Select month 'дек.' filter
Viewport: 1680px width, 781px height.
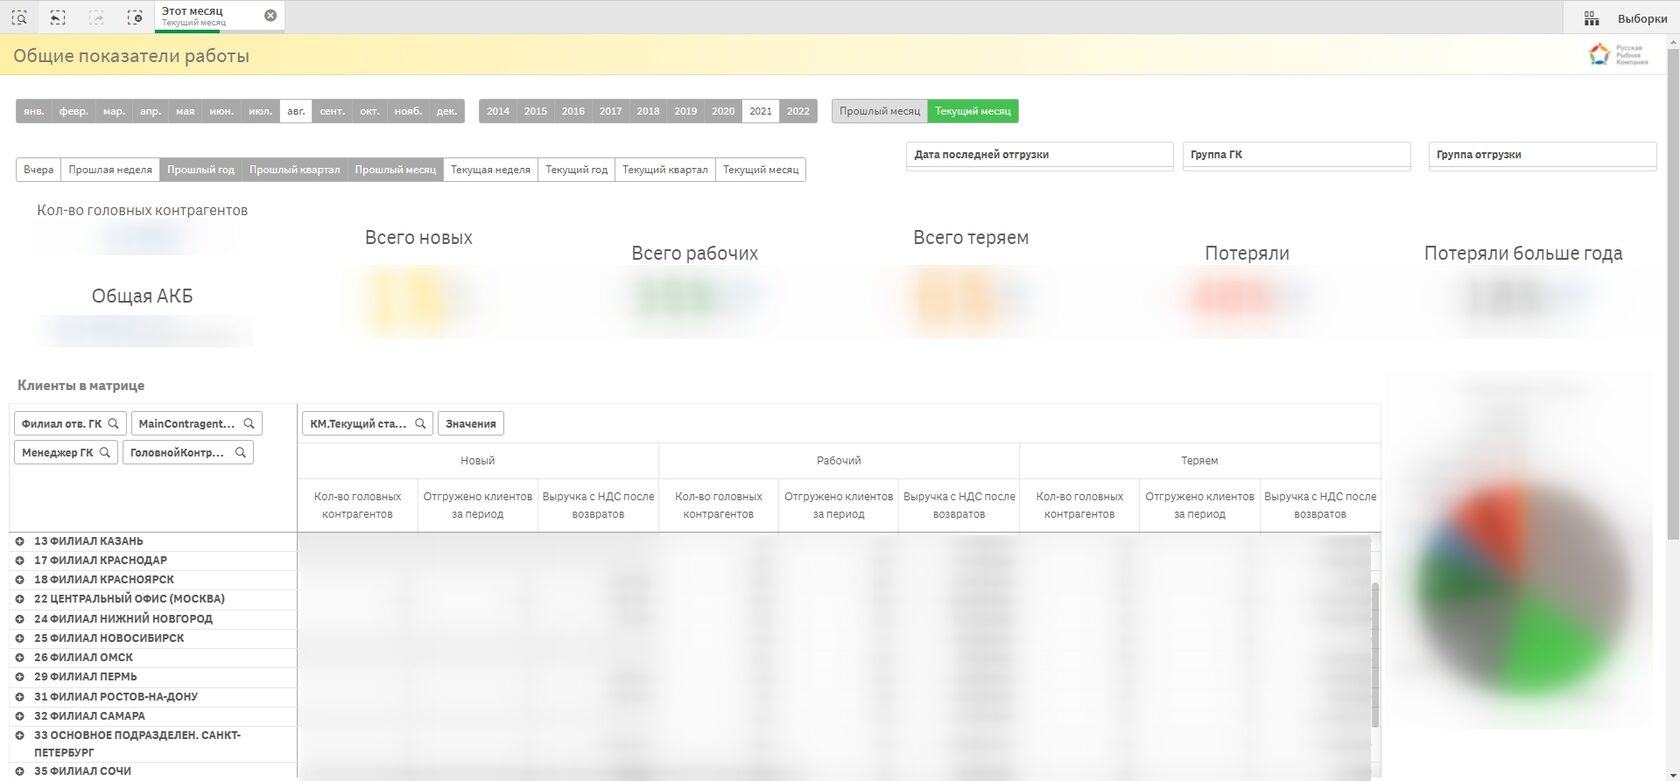447,111
